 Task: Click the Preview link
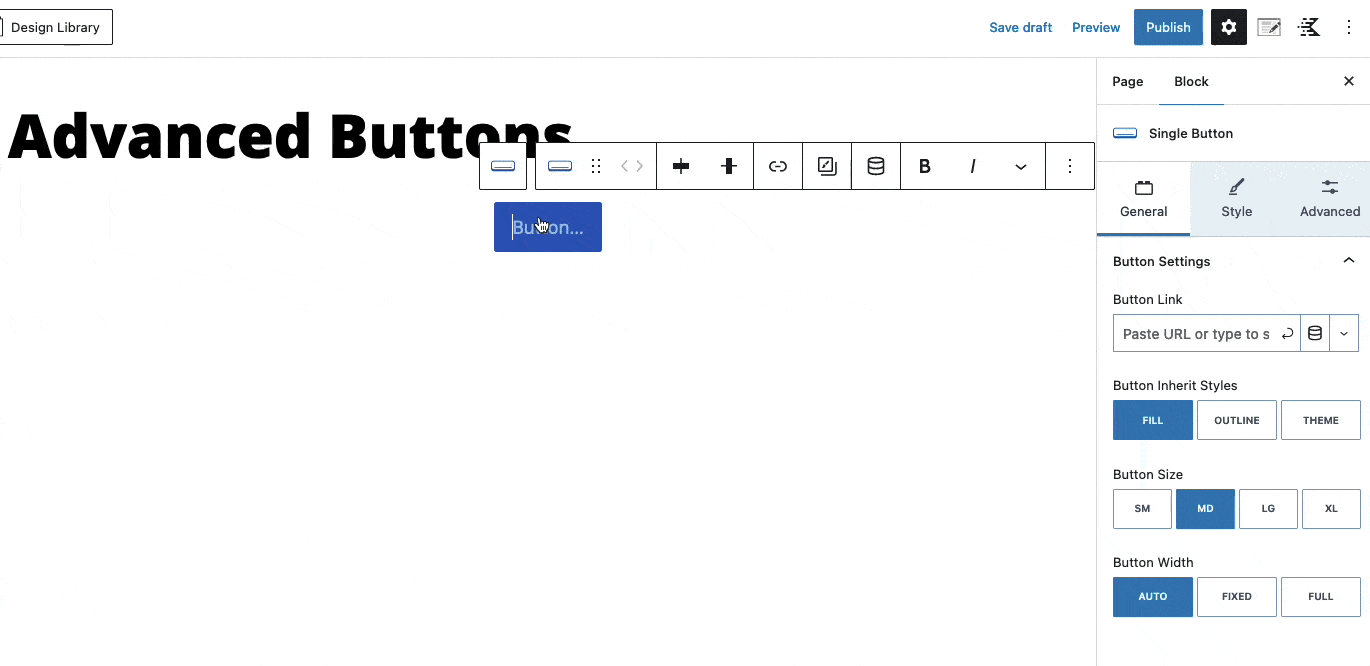point(1096,27)
